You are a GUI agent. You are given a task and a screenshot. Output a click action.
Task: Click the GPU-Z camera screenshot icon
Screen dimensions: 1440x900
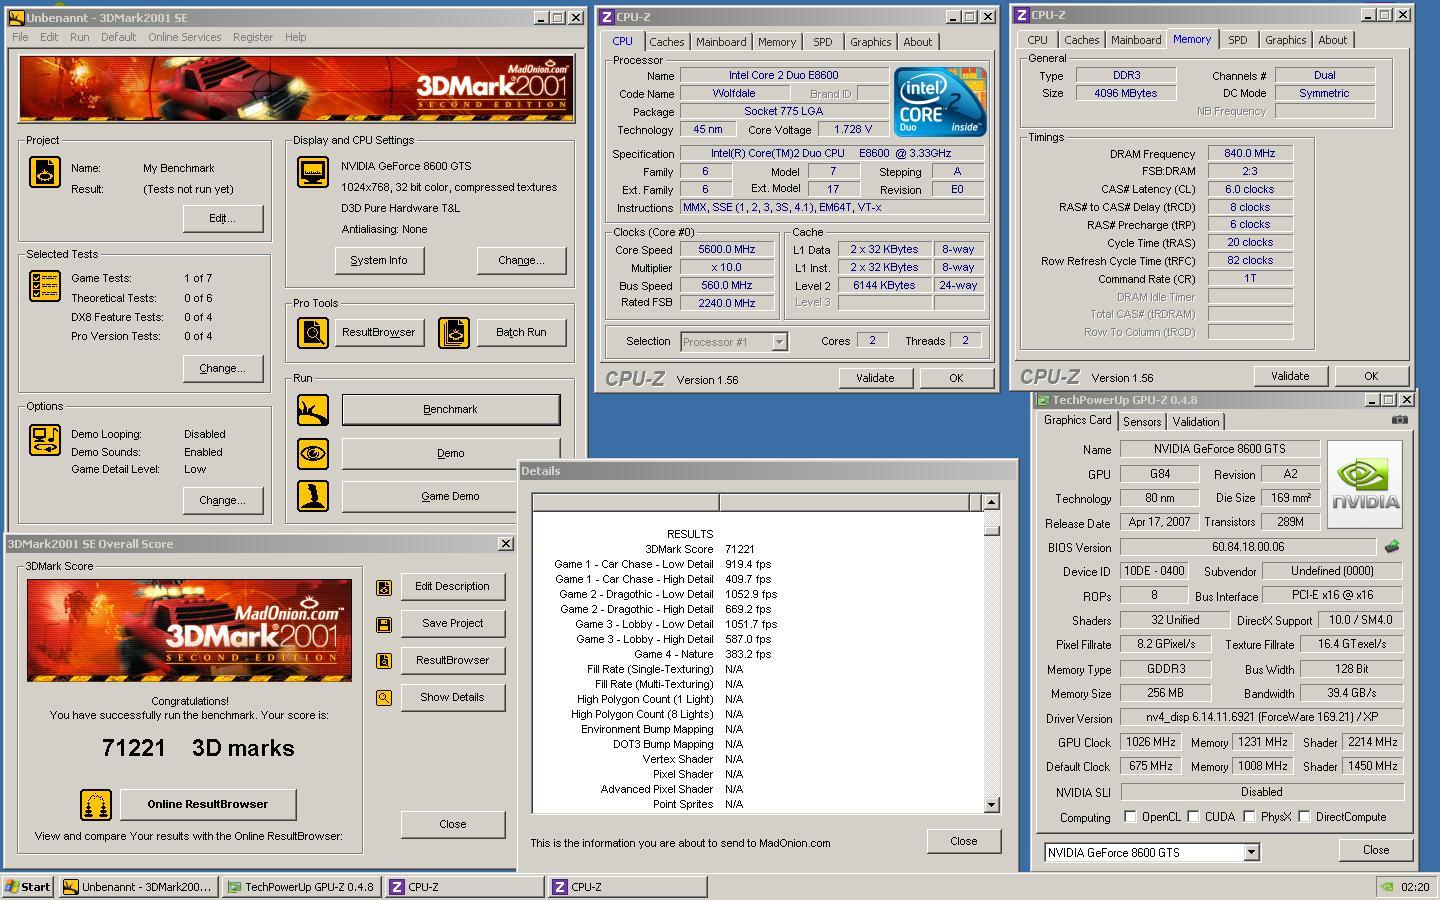click(1399, 420)
